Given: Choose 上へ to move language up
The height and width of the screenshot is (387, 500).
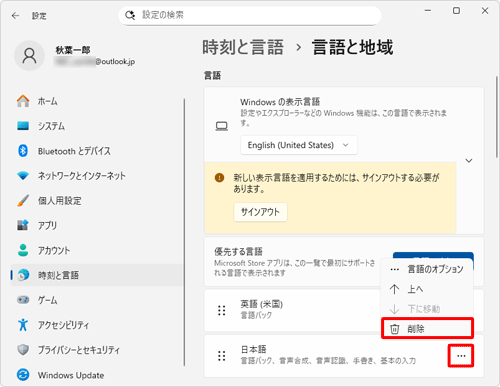Looking at the screenshot, I should click(427, 289).
